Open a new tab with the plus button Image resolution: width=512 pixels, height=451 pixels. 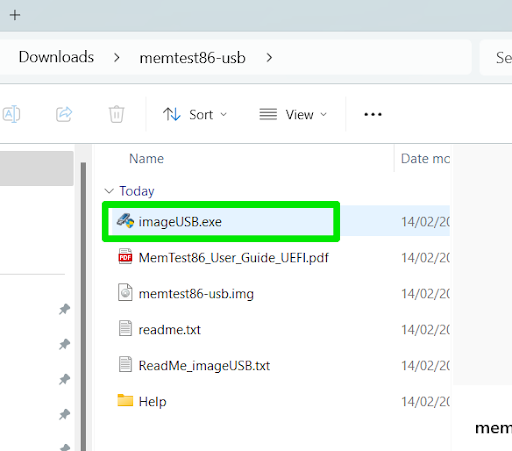tap(15, 15)
